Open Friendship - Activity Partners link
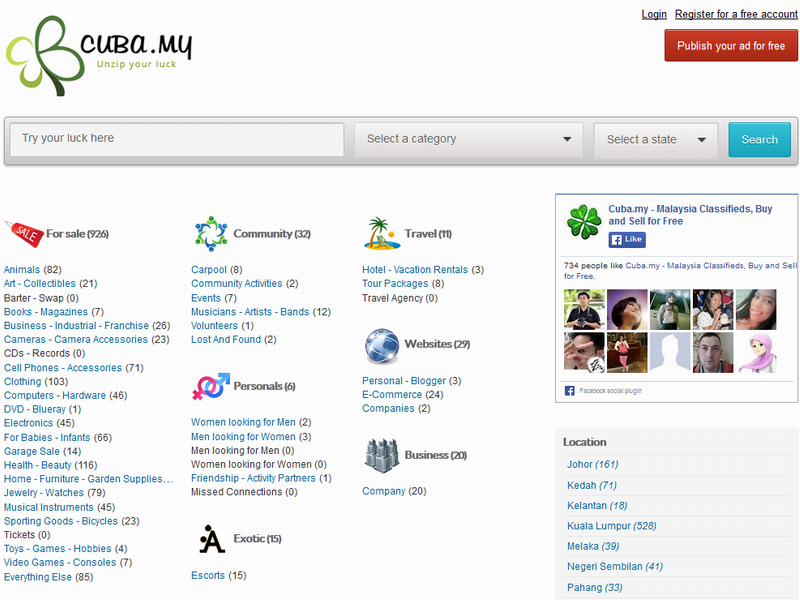 [x=253, y=478]
